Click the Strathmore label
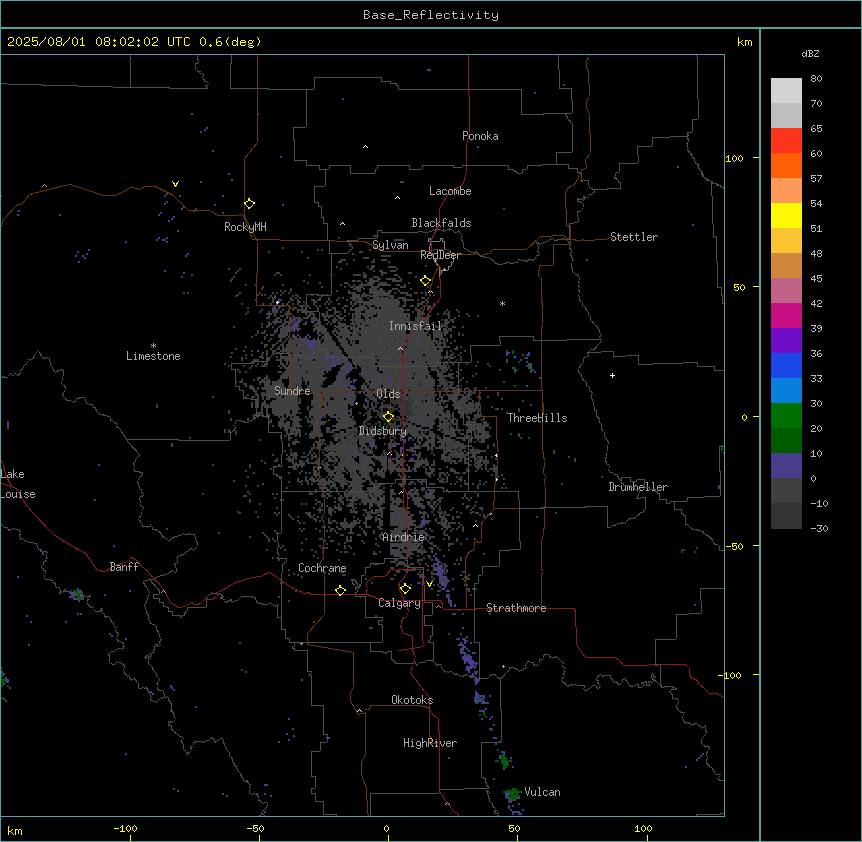Image resolution: width=862 pixels, height=842 pixels. 516,608
